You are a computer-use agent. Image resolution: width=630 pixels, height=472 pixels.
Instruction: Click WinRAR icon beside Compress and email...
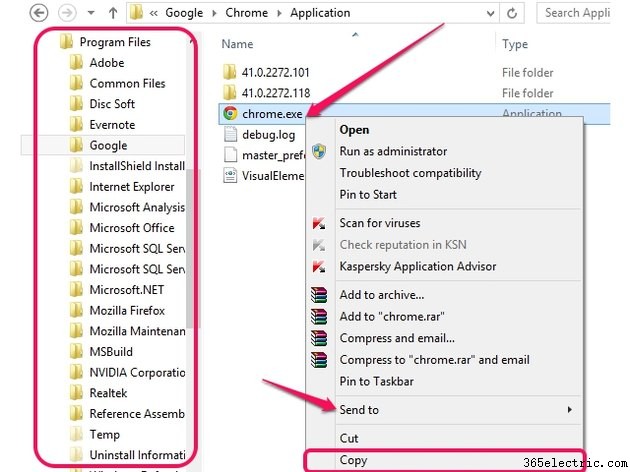point(319,338)
